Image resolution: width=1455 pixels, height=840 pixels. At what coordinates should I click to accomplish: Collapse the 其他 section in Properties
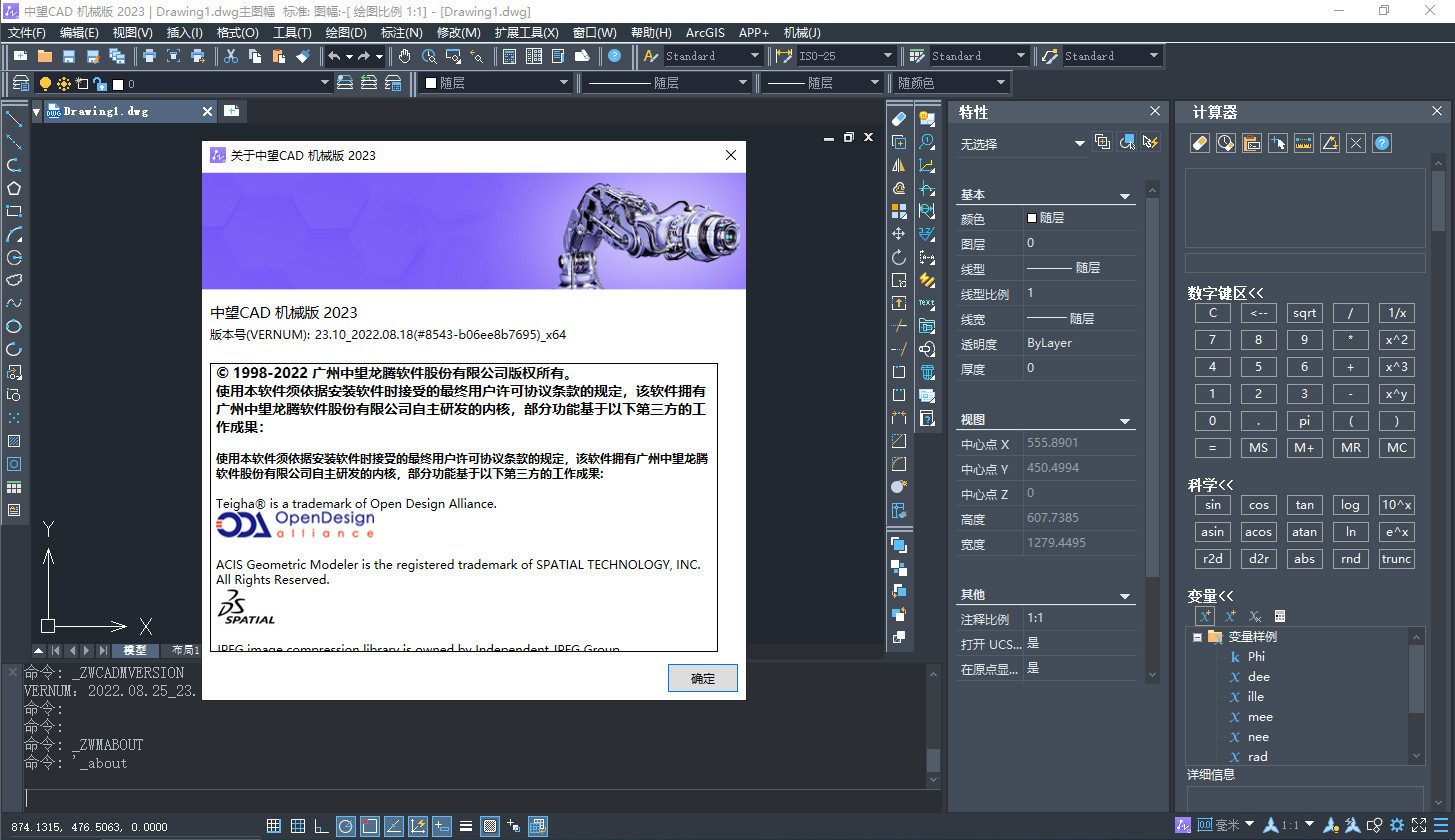coord(1124,596)
